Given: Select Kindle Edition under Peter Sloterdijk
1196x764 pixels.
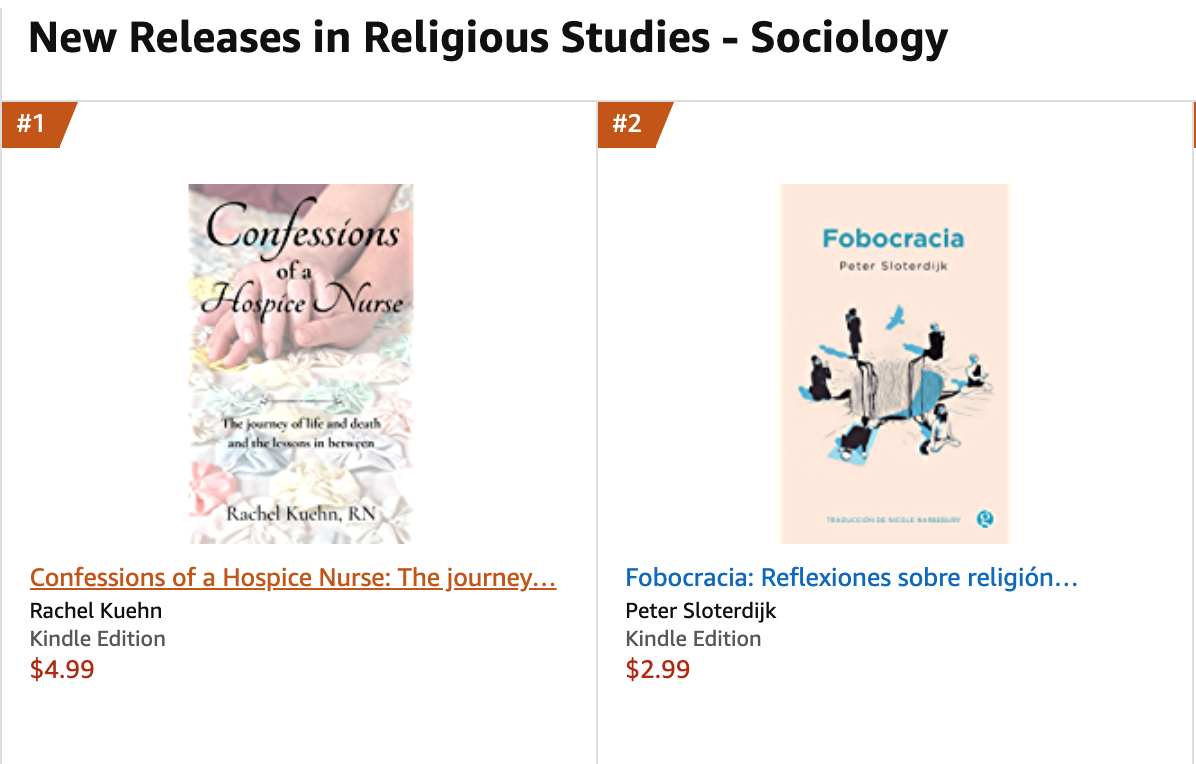Looking at the screenshot, I should [693, 639].
